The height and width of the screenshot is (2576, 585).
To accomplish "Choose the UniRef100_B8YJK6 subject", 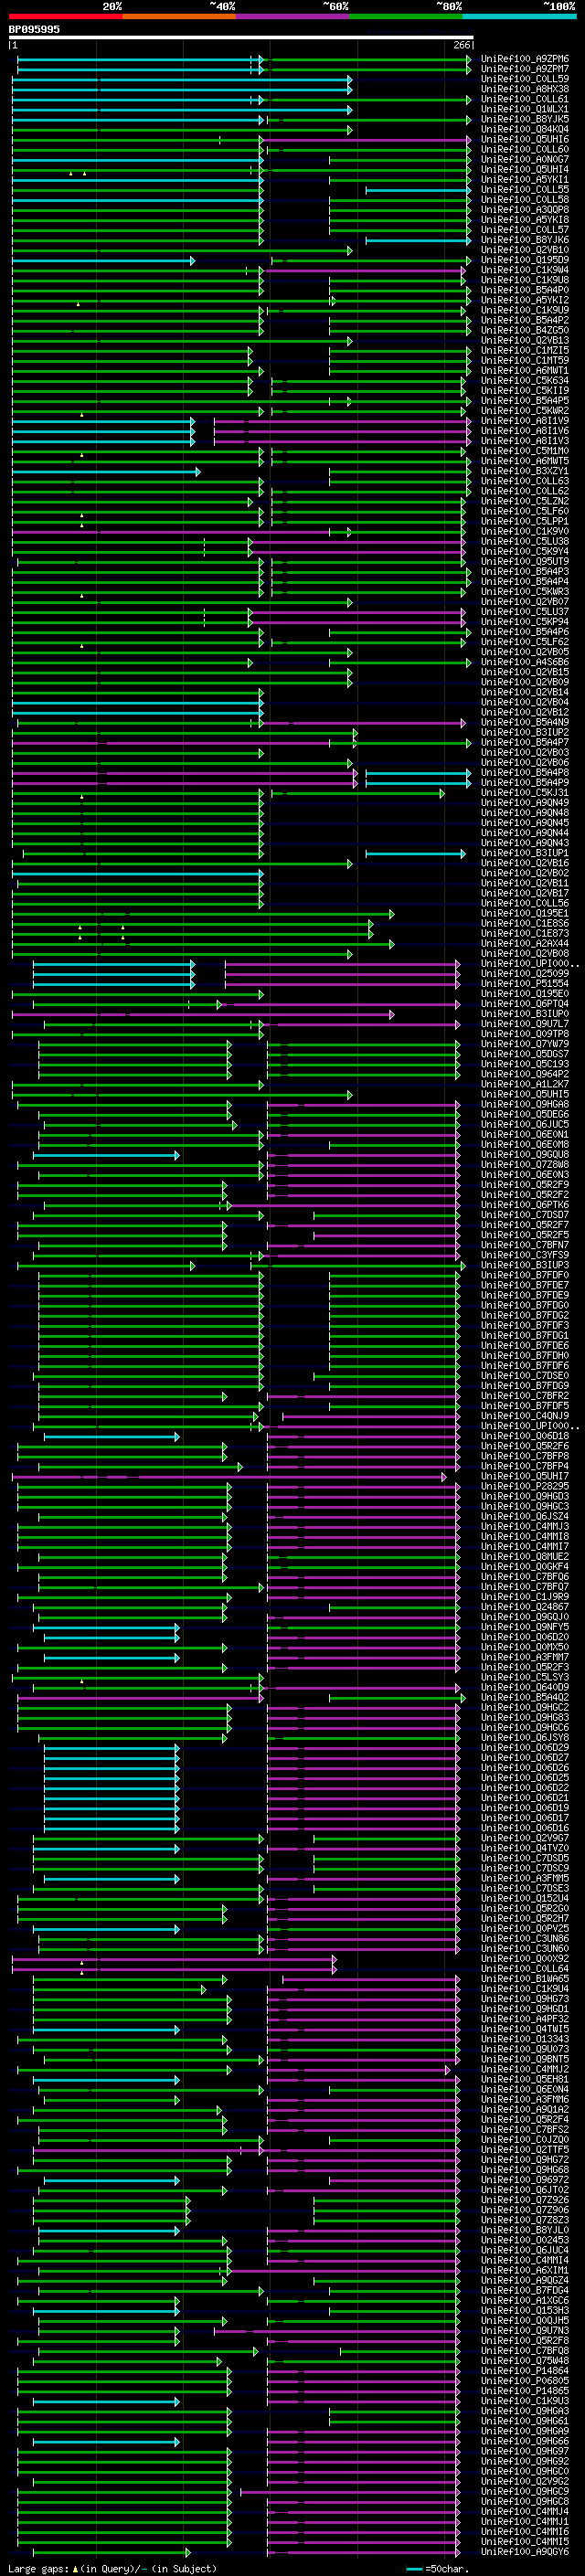I will click(525, 240).
